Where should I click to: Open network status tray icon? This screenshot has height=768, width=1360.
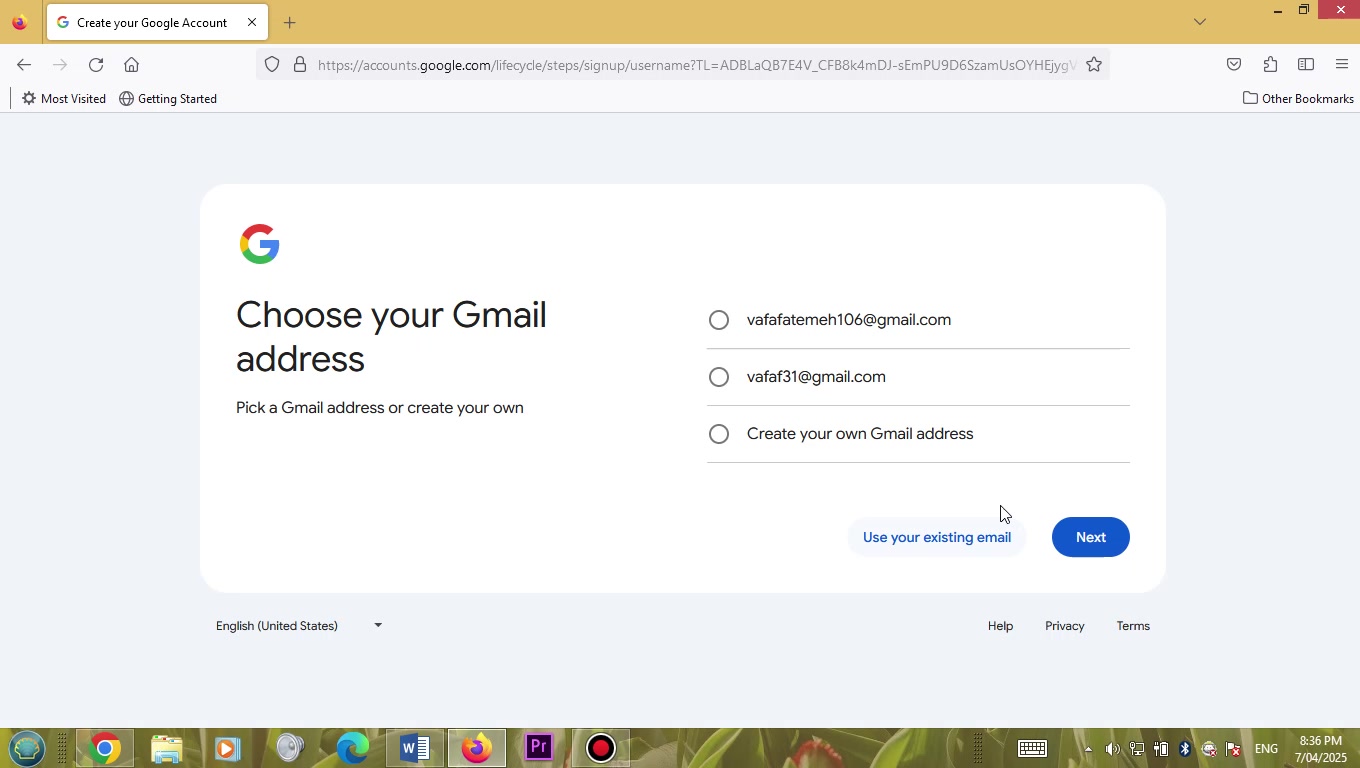1136,749
